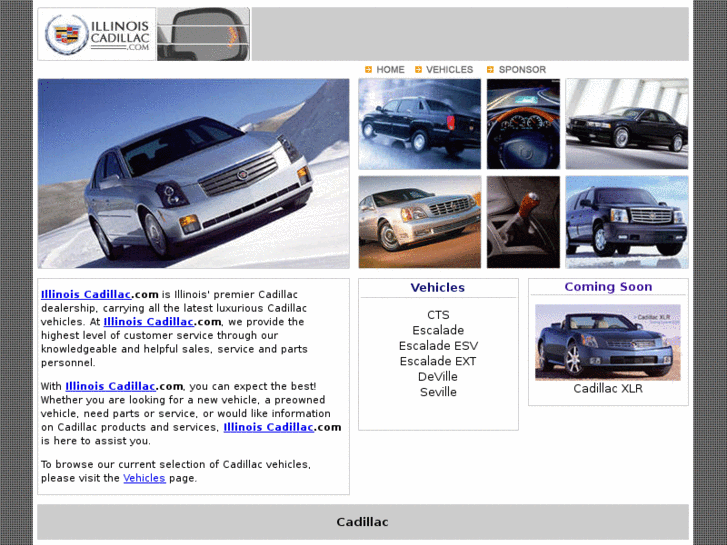Click the Cadillac footer text
This screenshot has width=727, height=545.
pos(363,522)
